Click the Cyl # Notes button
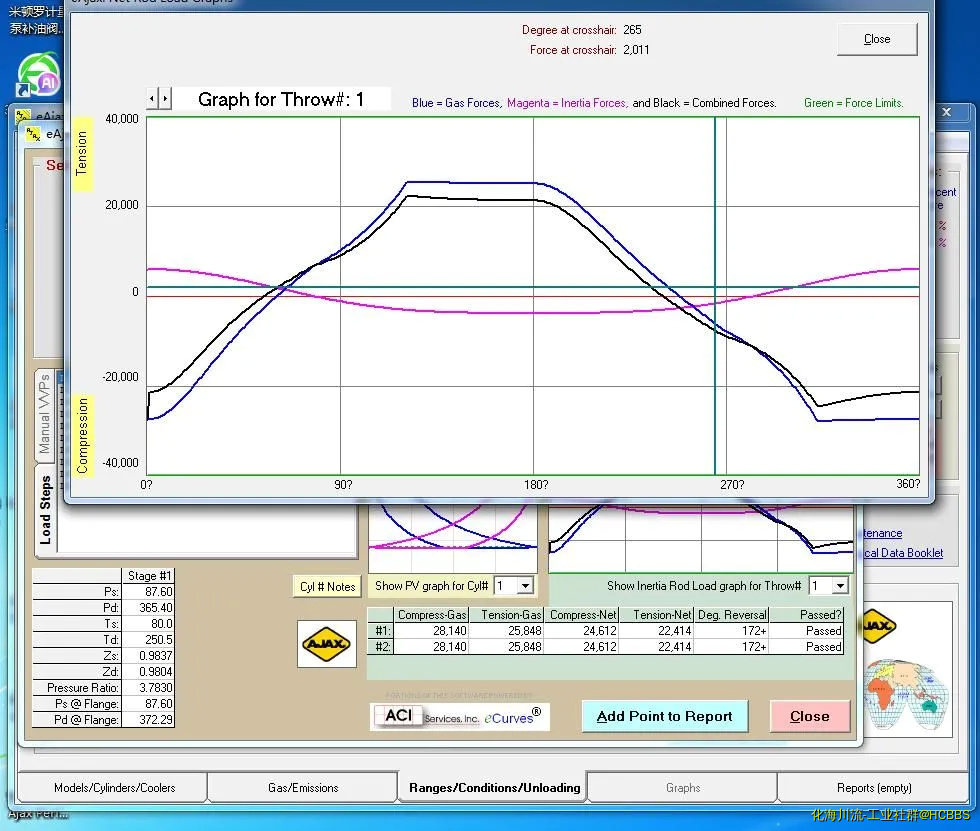The height and width of the screenshot is (831, 980). click(327, 587)
